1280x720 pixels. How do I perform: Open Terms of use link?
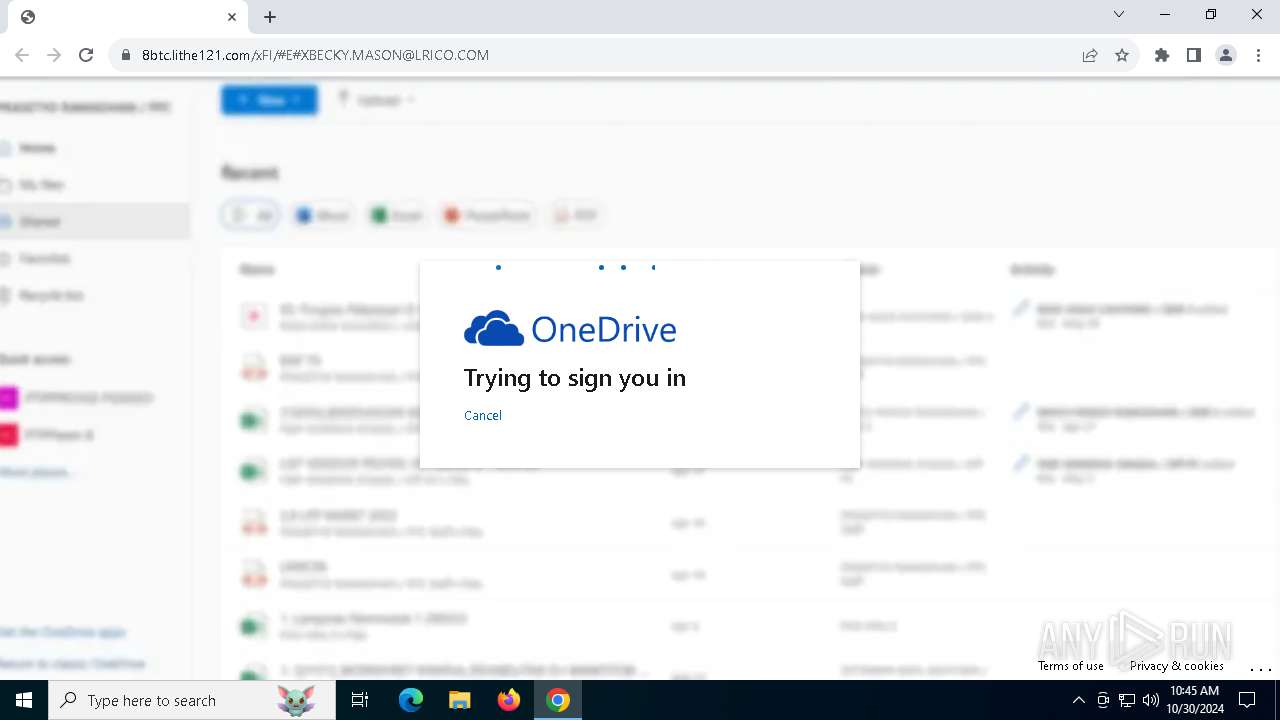coord(1071,666)
